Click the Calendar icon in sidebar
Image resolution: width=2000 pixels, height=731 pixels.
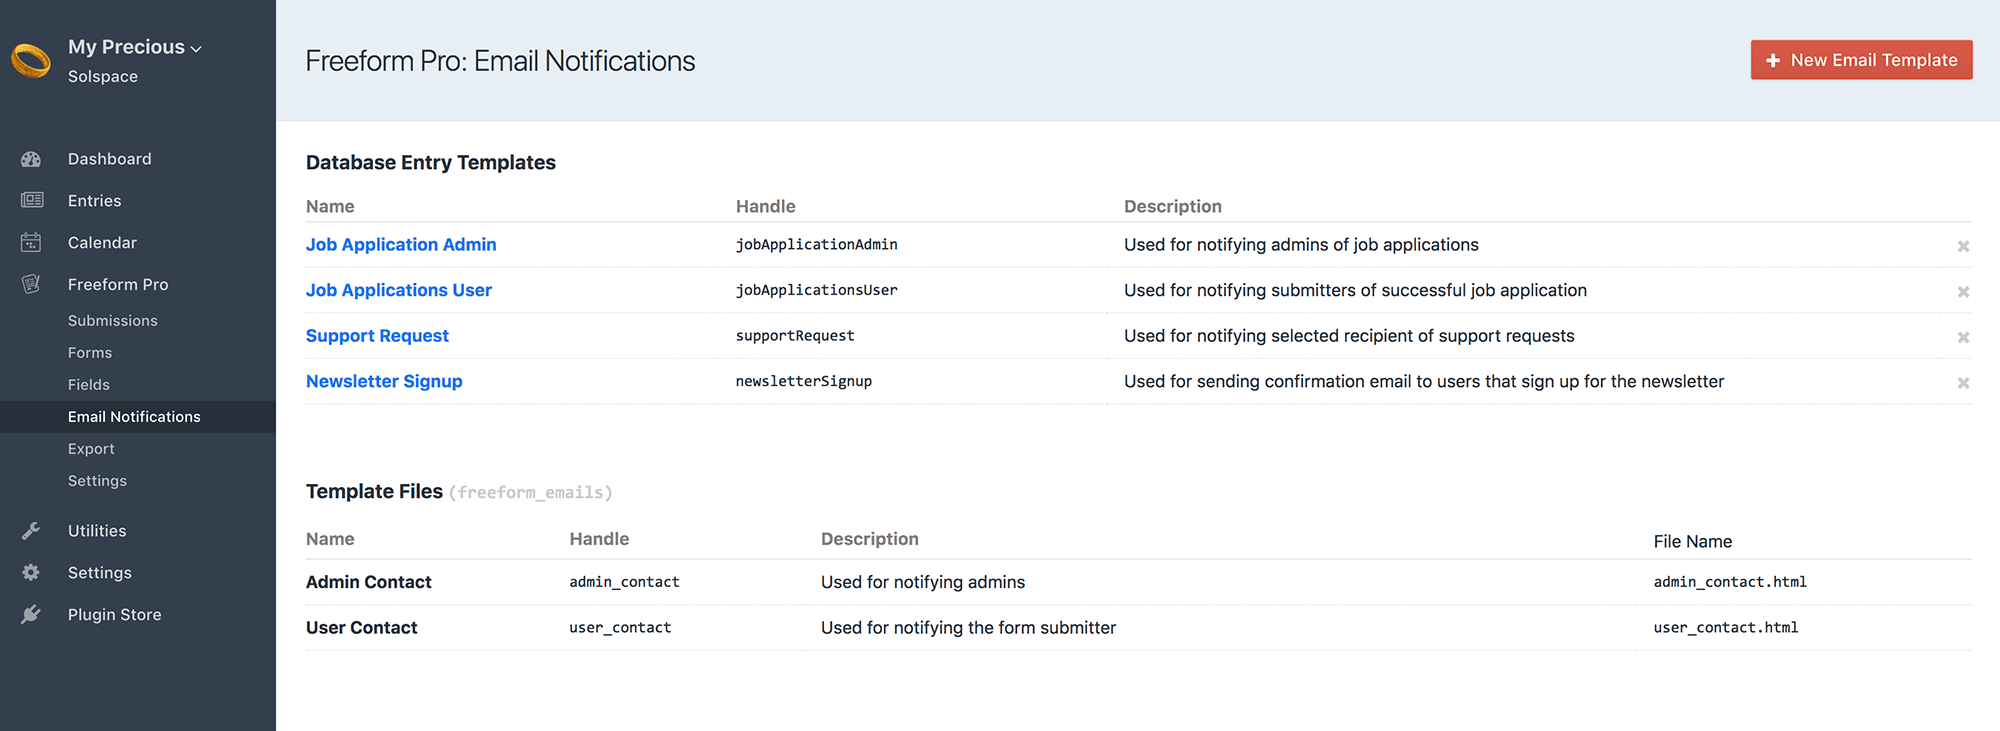click(x=31, y=242)
